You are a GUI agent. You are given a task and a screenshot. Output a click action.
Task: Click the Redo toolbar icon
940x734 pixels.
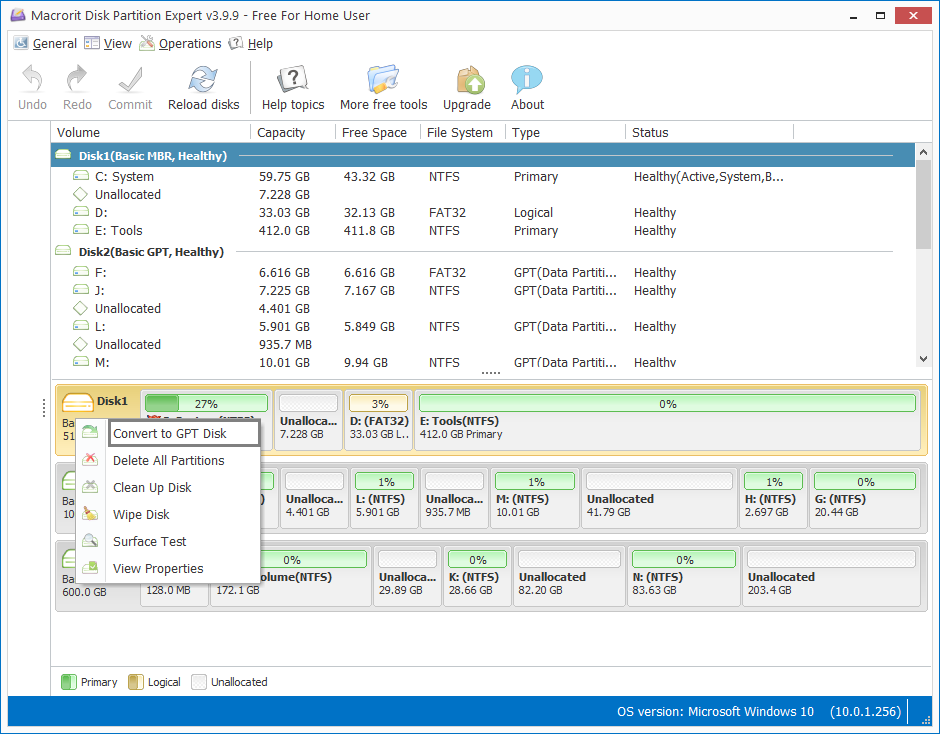pyautogui.click(x=77, y=79)
